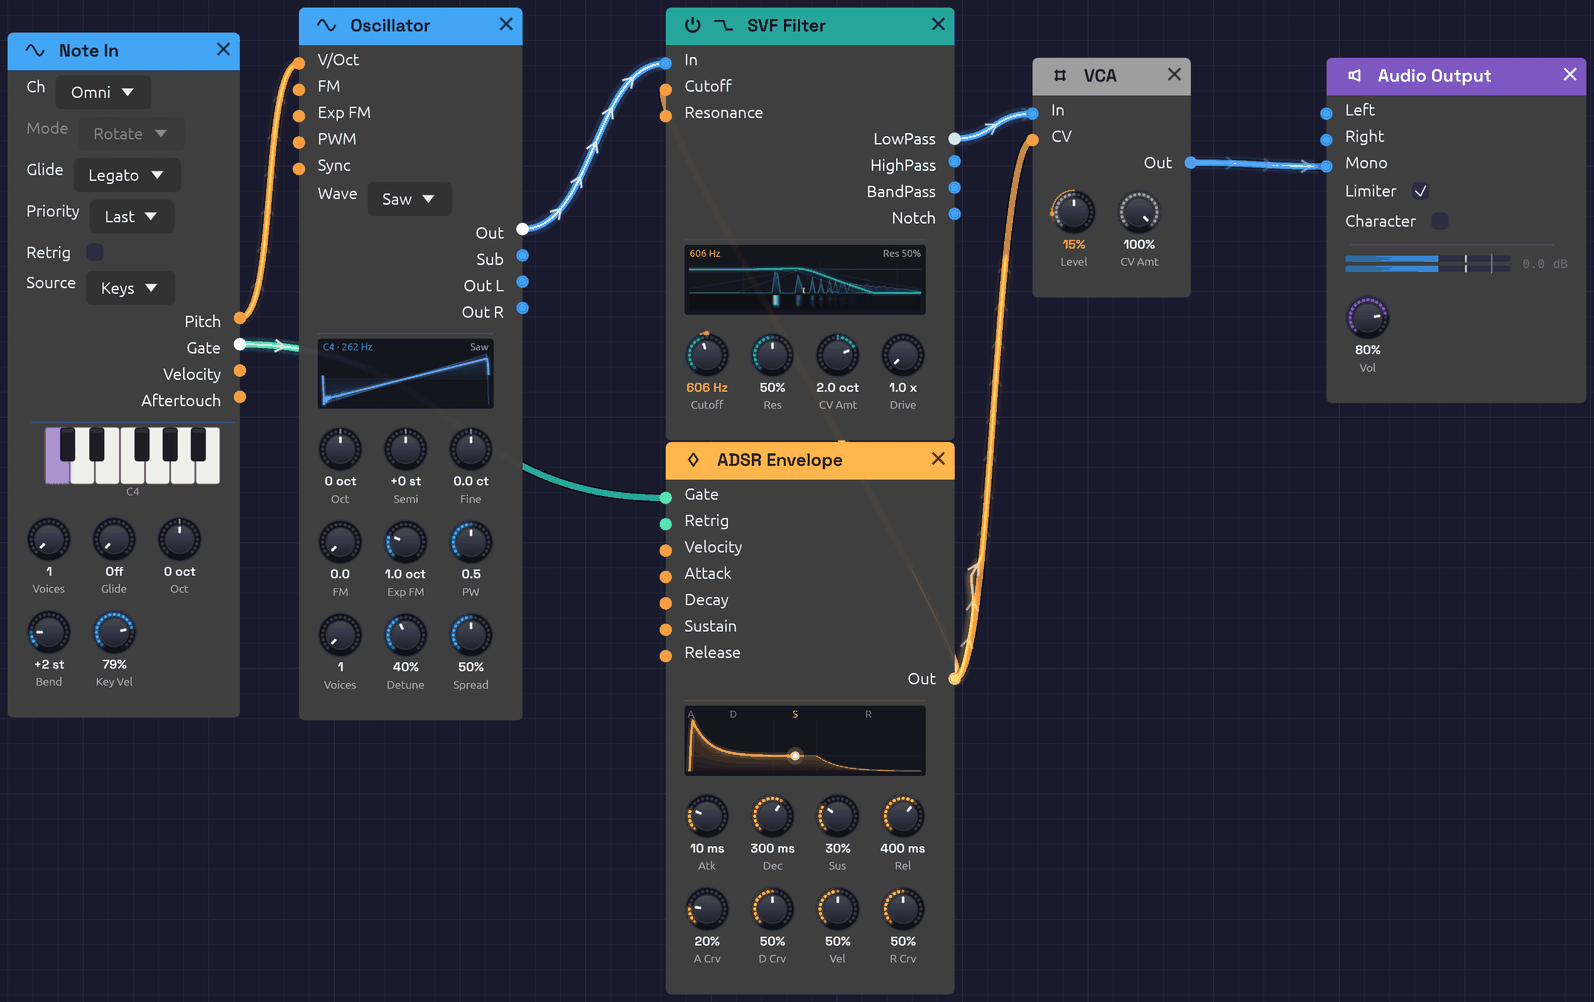1594x1002 pixels.
Task: Click the Oscillator Sync input port
Action: point(299,169)
